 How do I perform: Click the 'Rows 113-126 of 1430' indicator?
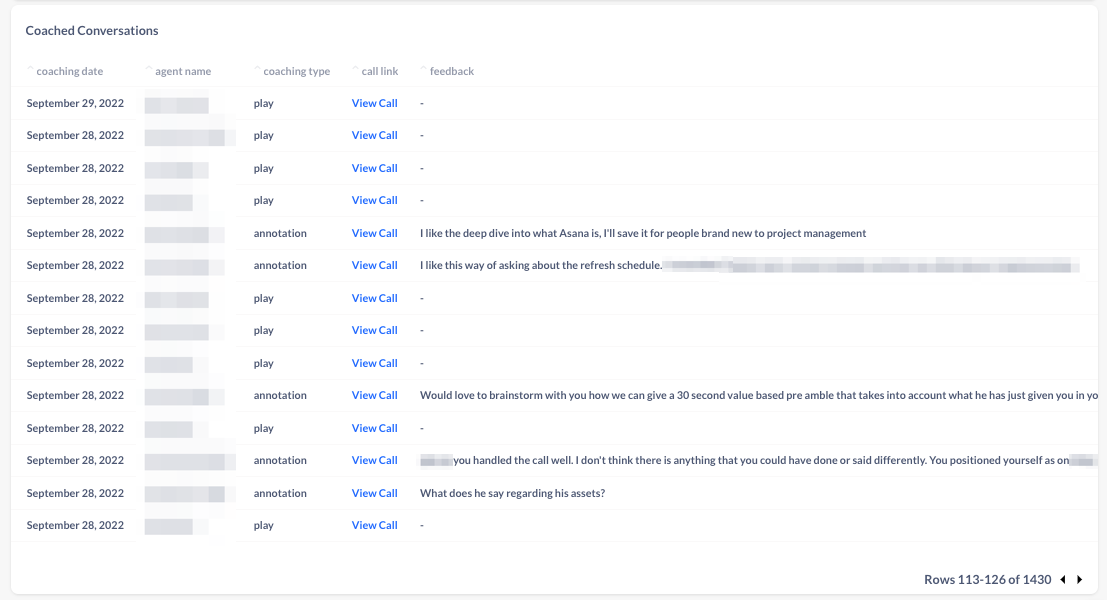tap(987, 580)
